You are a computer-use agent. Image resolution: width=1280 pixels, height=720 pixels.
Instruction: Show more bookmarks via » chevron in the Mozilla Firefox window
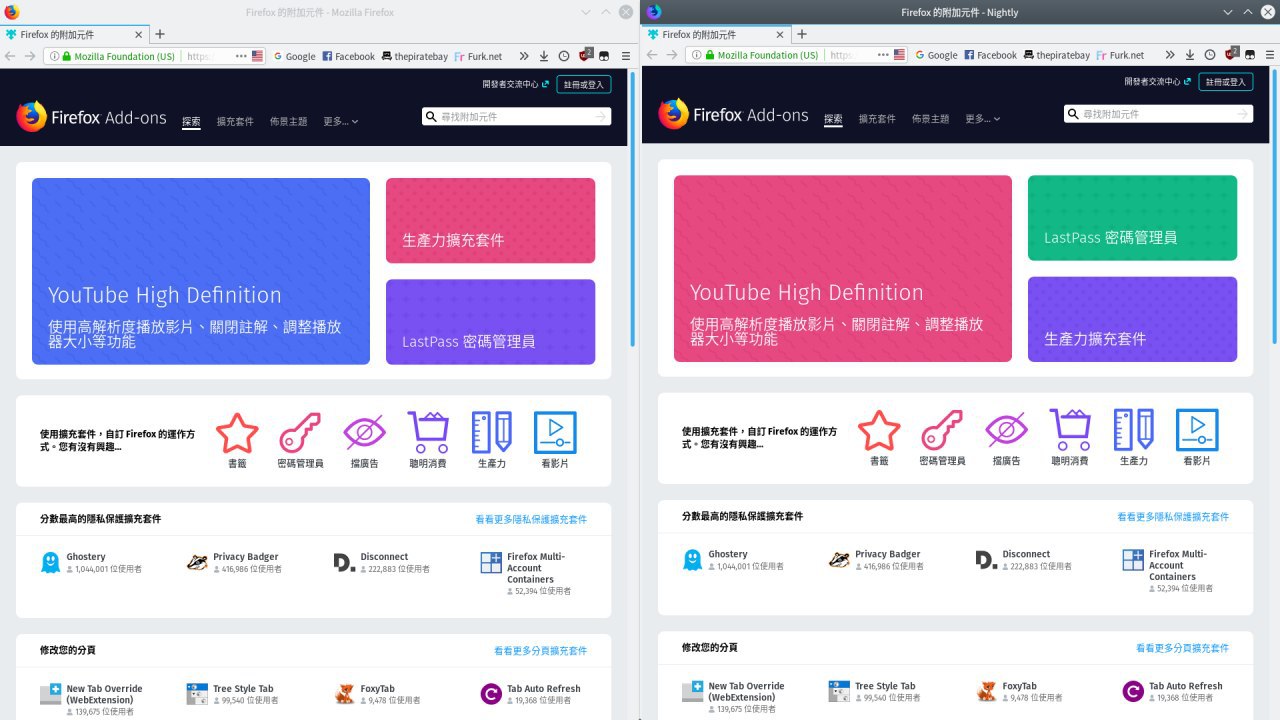tap(522, 56)
